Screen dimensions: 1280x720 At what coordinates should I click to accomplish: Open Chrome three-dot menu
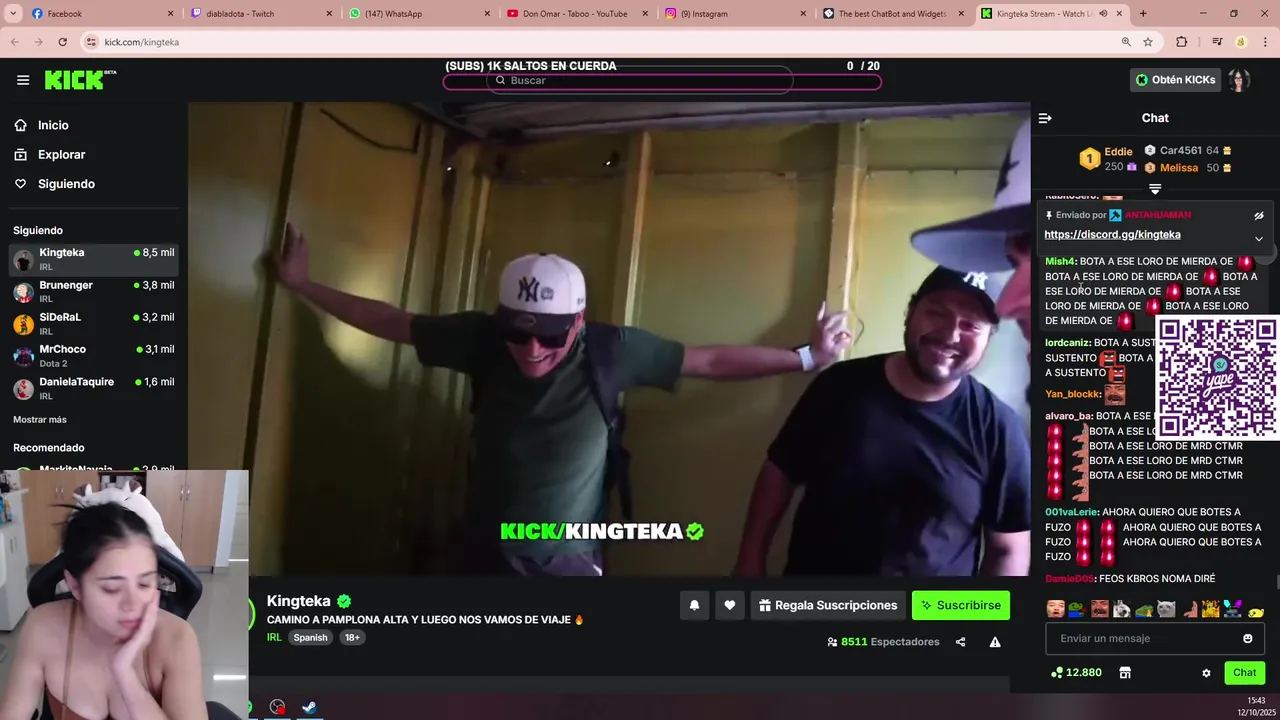[x=1264, y=42]
